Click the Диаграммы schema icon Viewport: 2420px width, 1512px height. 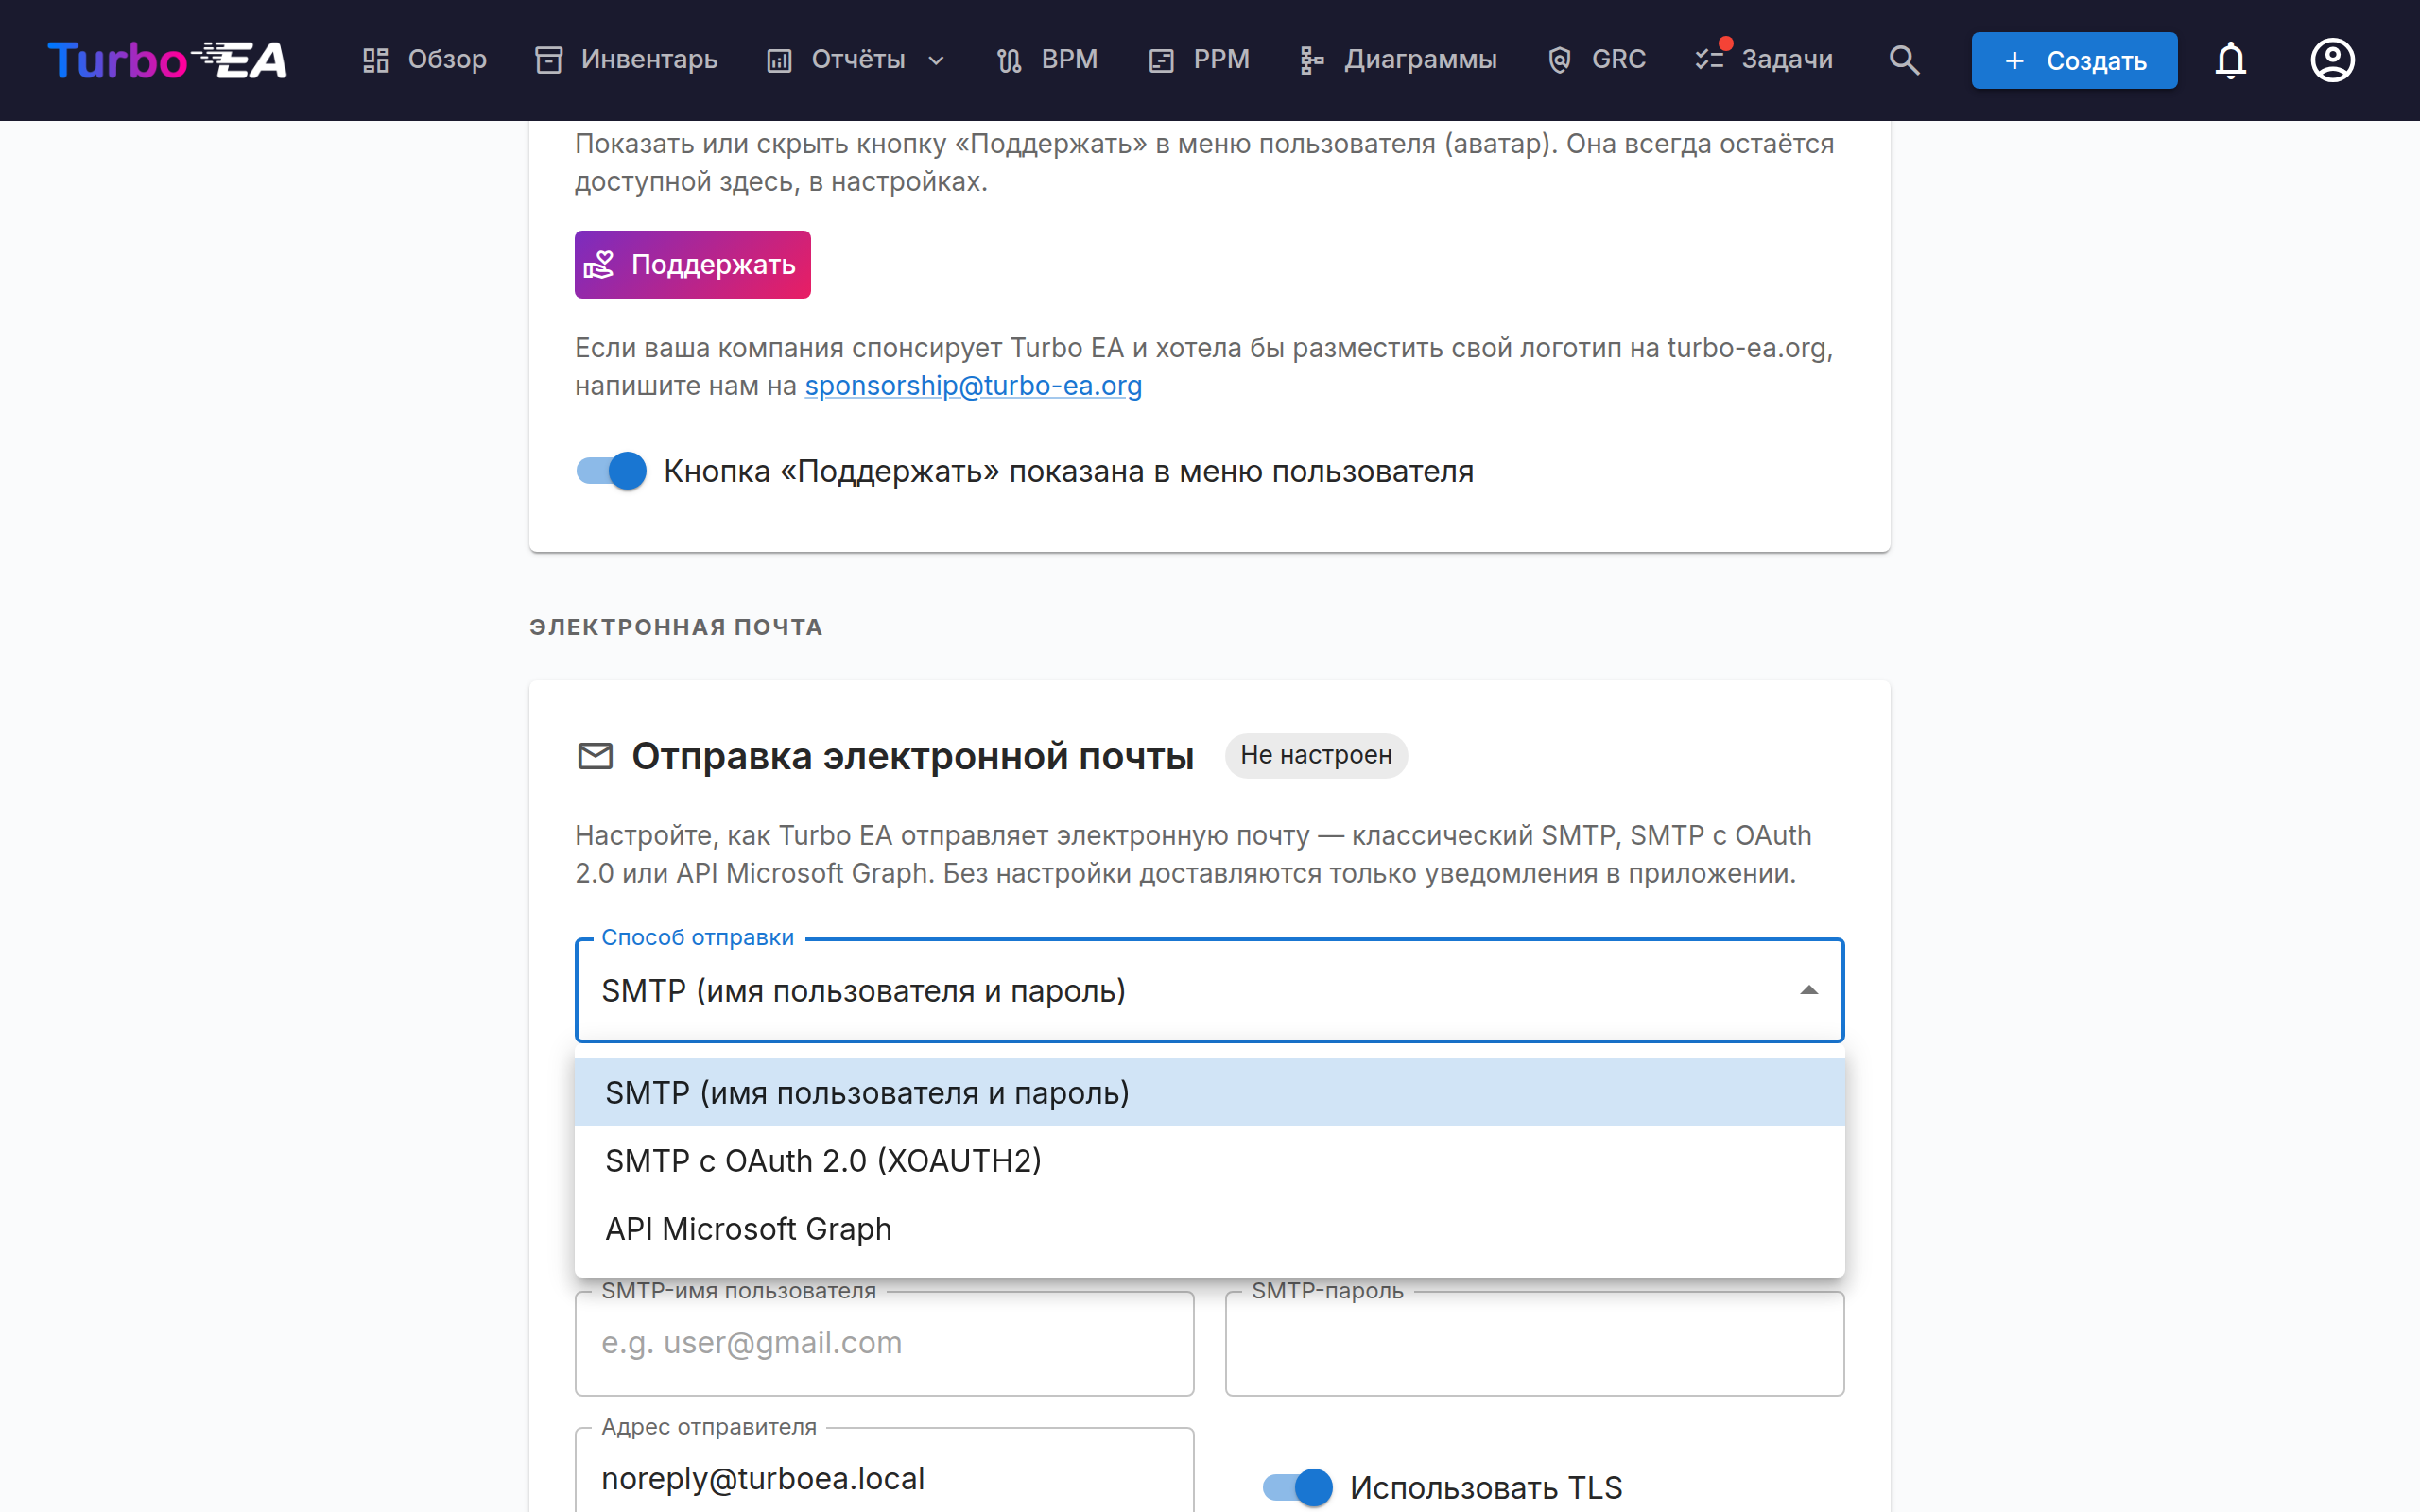pos(1312,61)
